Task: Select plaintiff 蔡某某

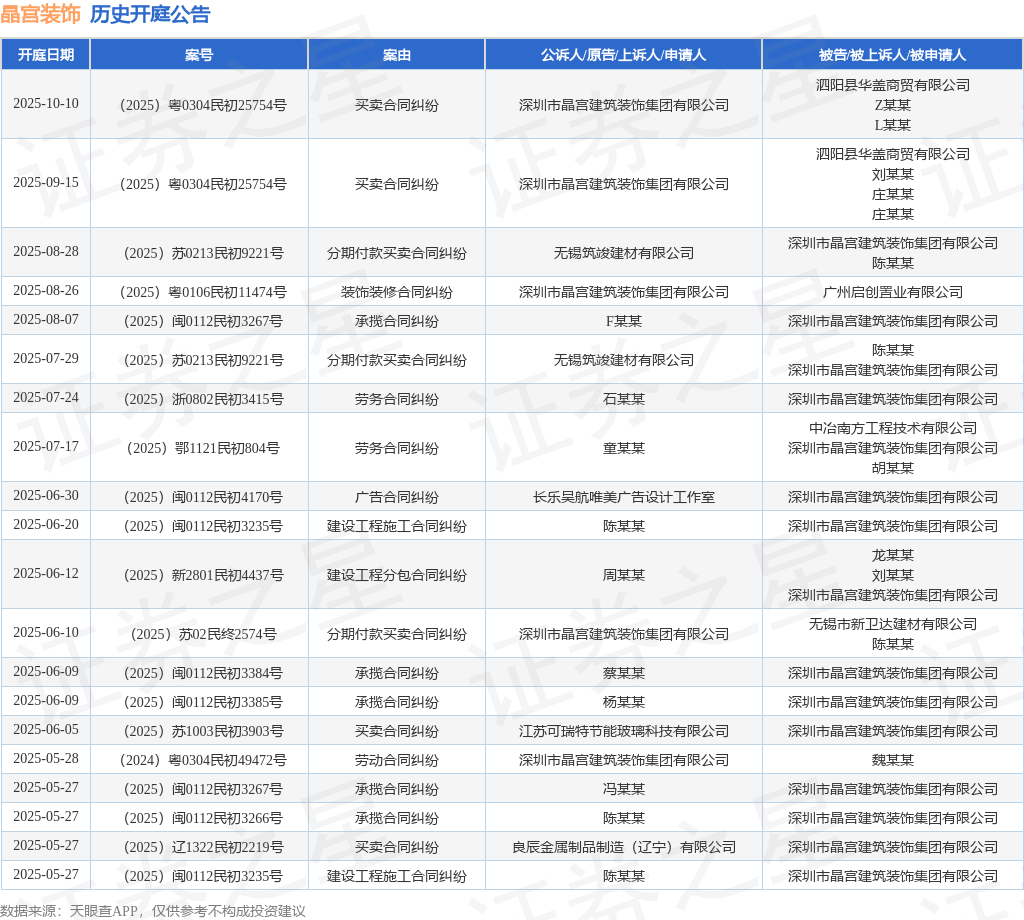Action: (x=624, y=673)
